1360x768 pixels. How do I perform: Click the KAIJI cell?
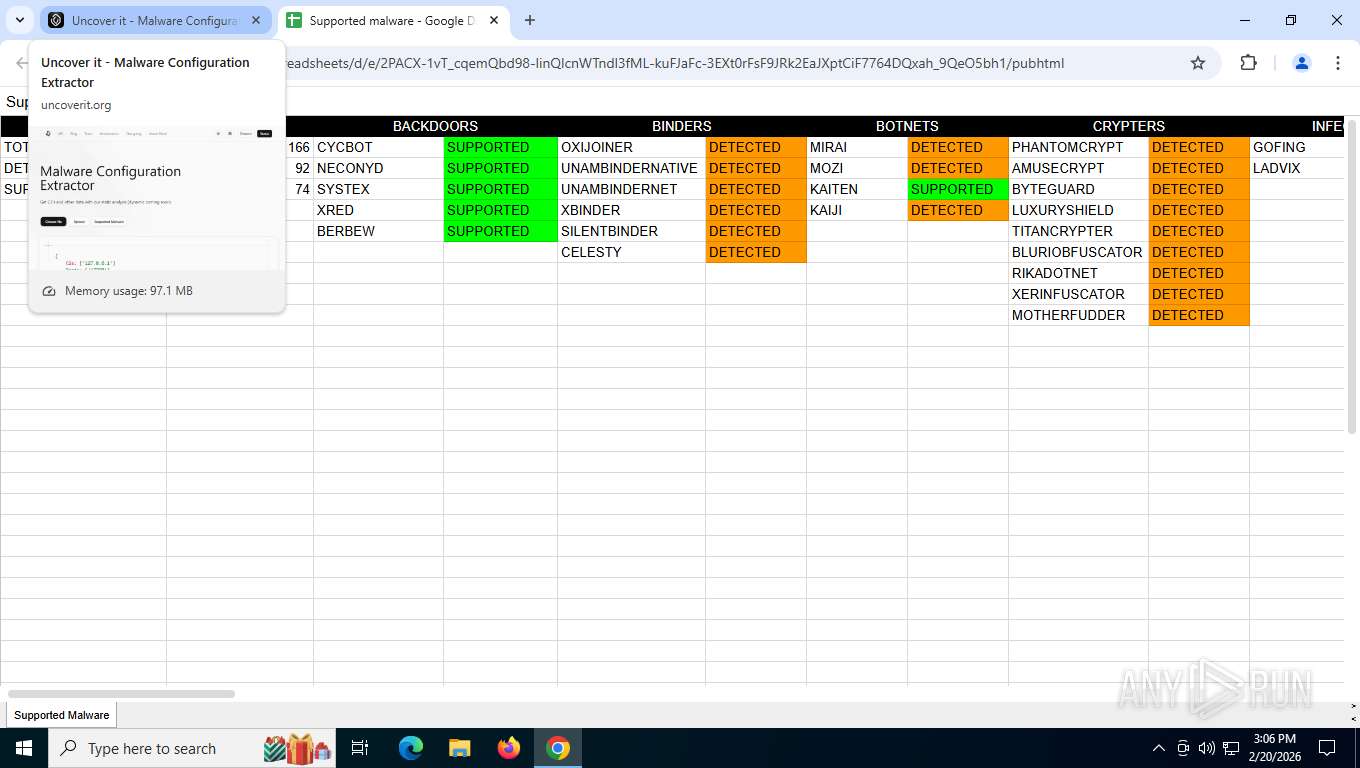pos(857,210)
